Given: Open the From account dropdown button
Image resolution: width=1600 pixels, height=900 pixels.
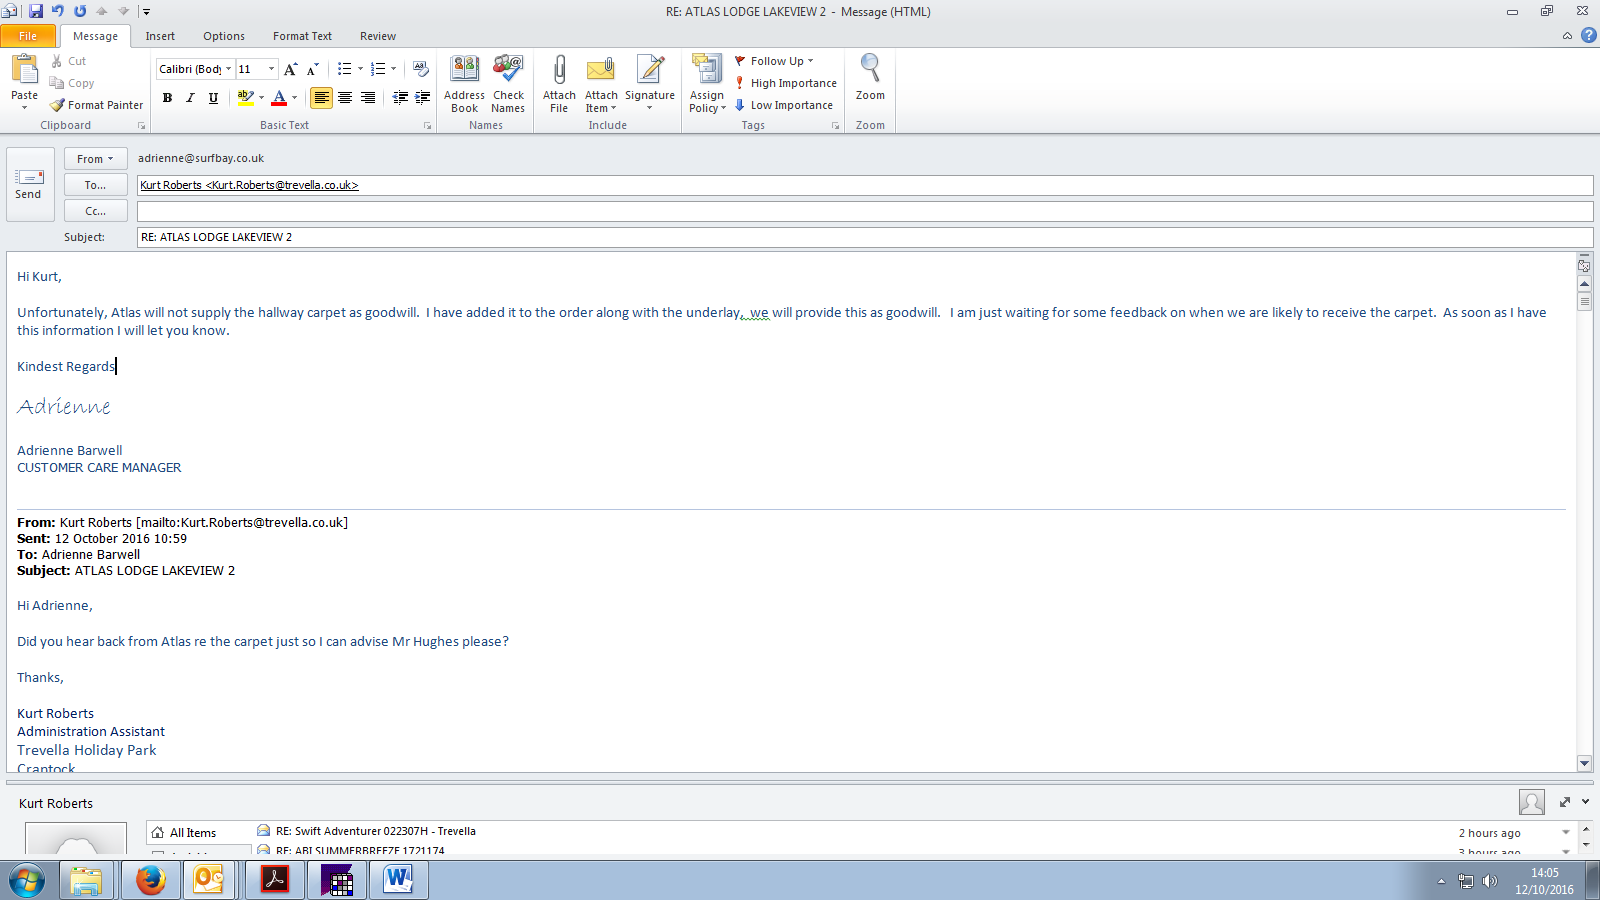Looking at the screenshot, I should (95, 159).
